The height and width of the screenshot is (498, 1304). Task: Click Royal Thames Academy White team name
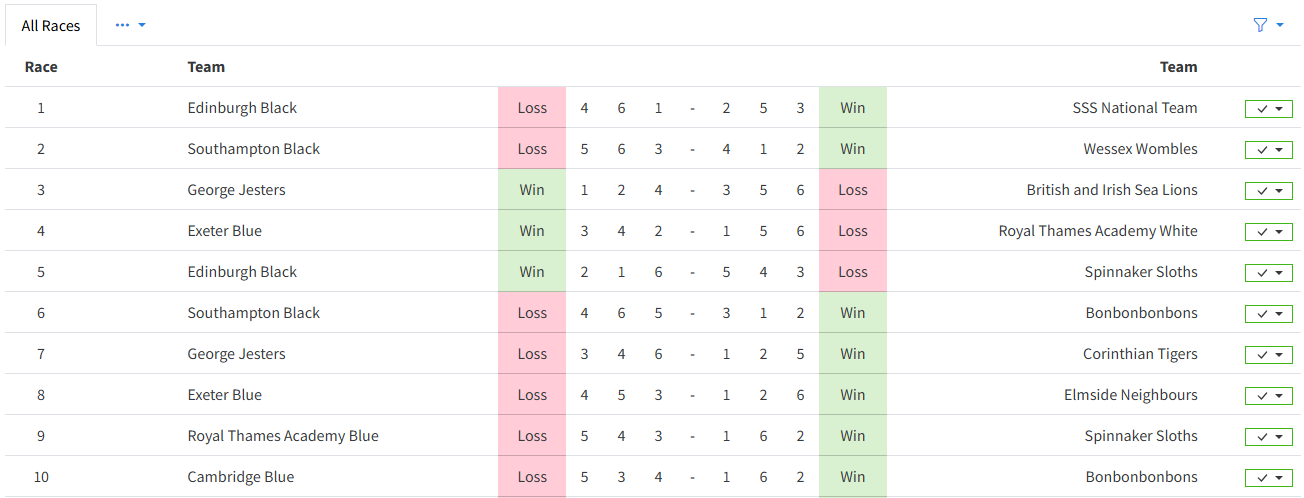[x=1097, y=231]
